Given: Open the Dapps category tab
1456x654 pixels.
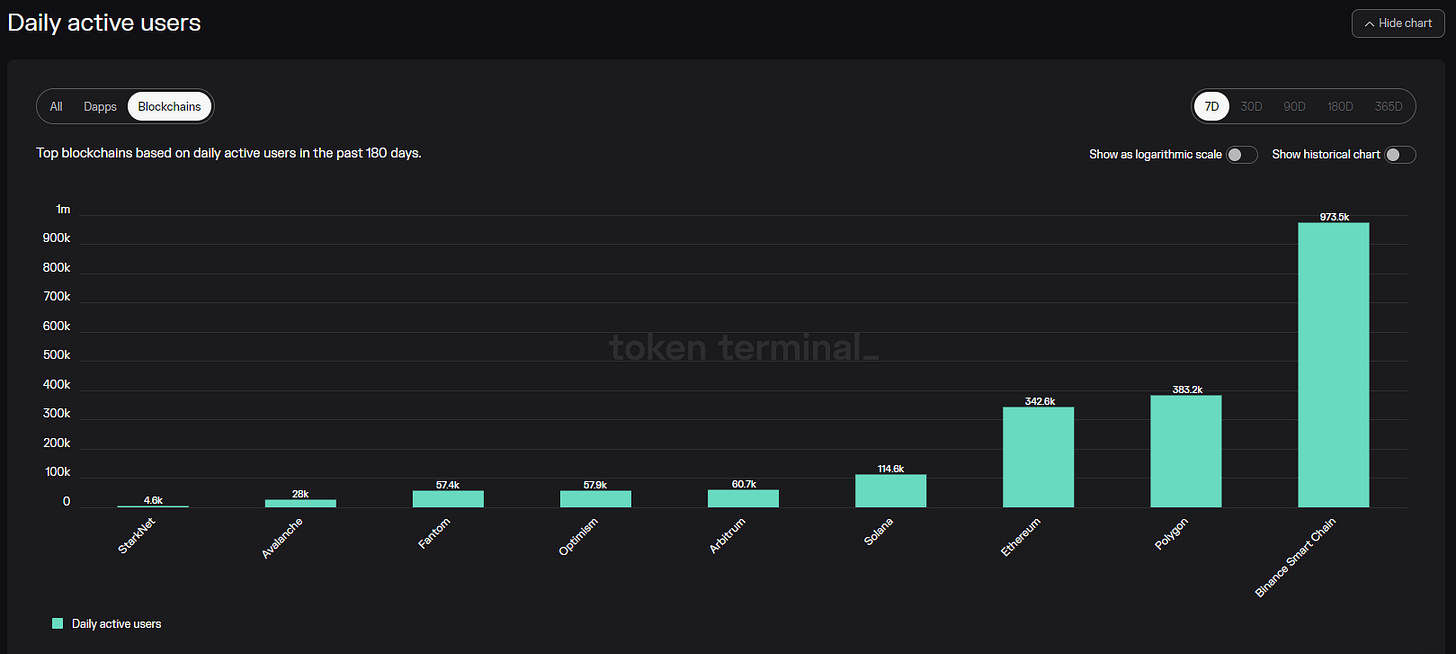Looking at the screenshot, I should [x=100, y=106].
